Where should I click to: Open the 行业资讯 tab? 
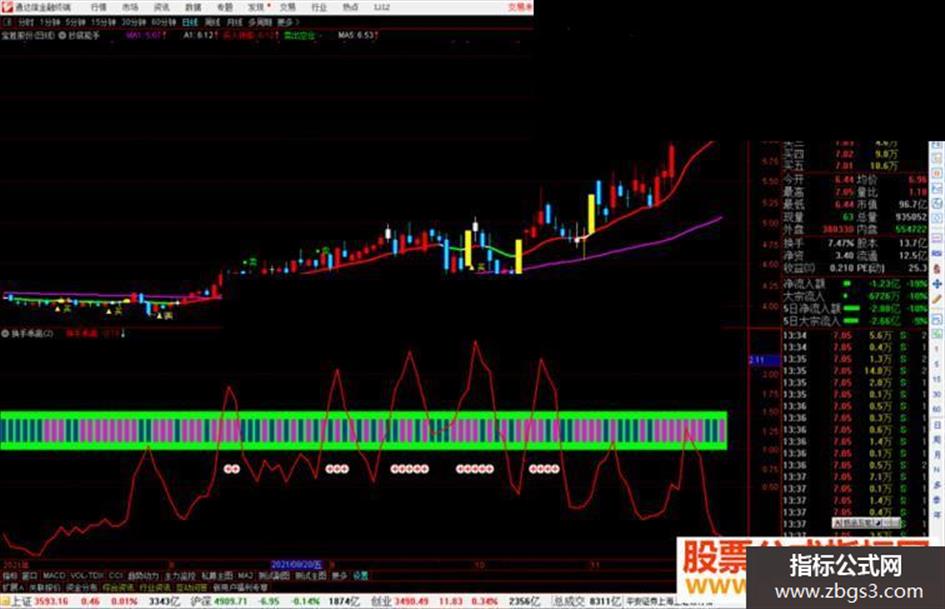[155, 587]
